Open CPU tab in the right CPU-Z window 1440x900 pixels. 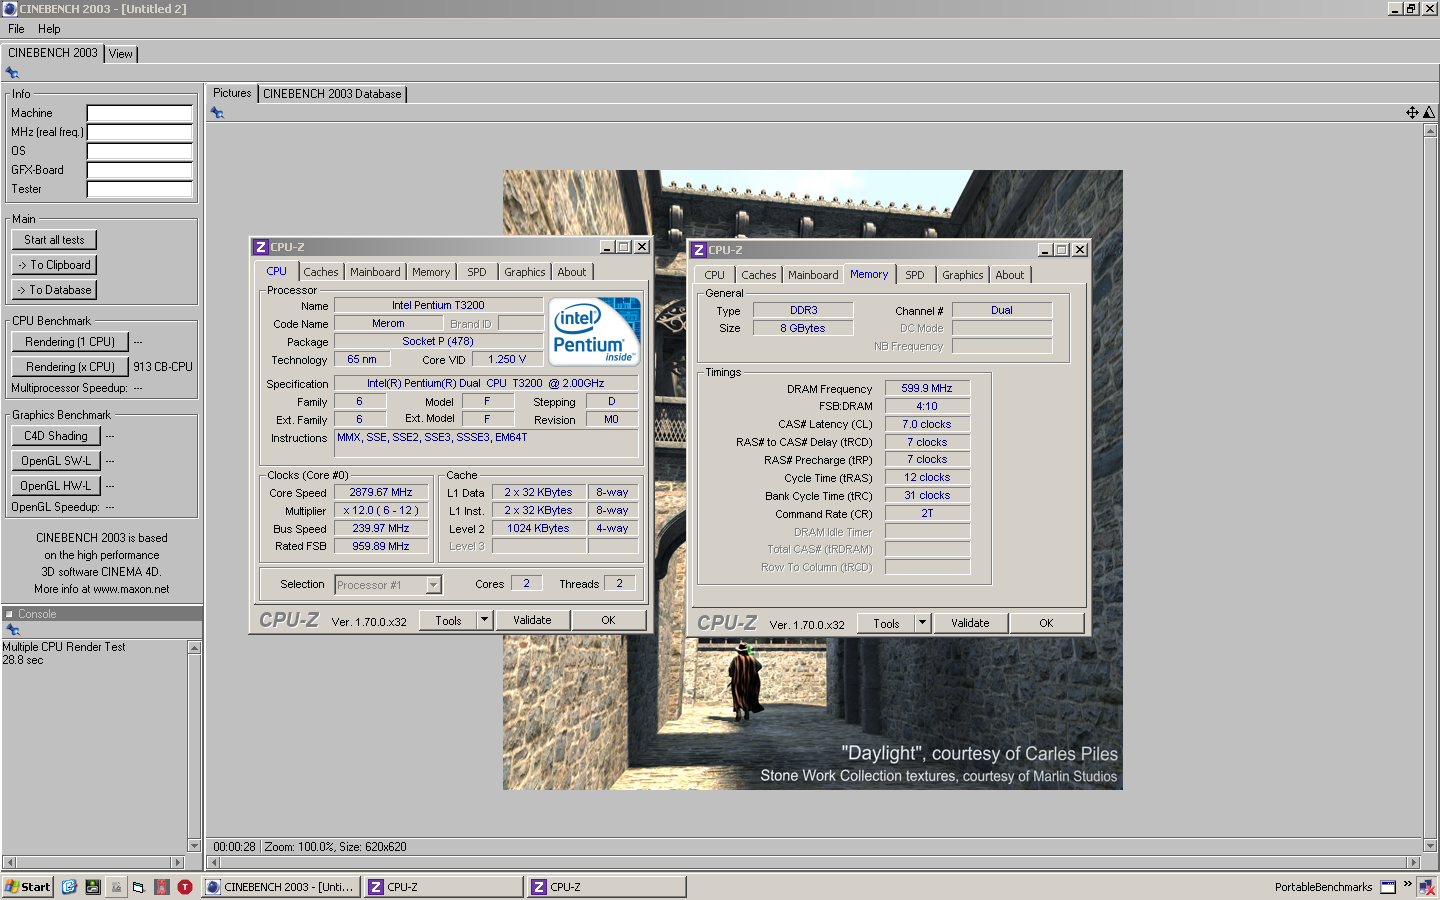coord(714,275)
